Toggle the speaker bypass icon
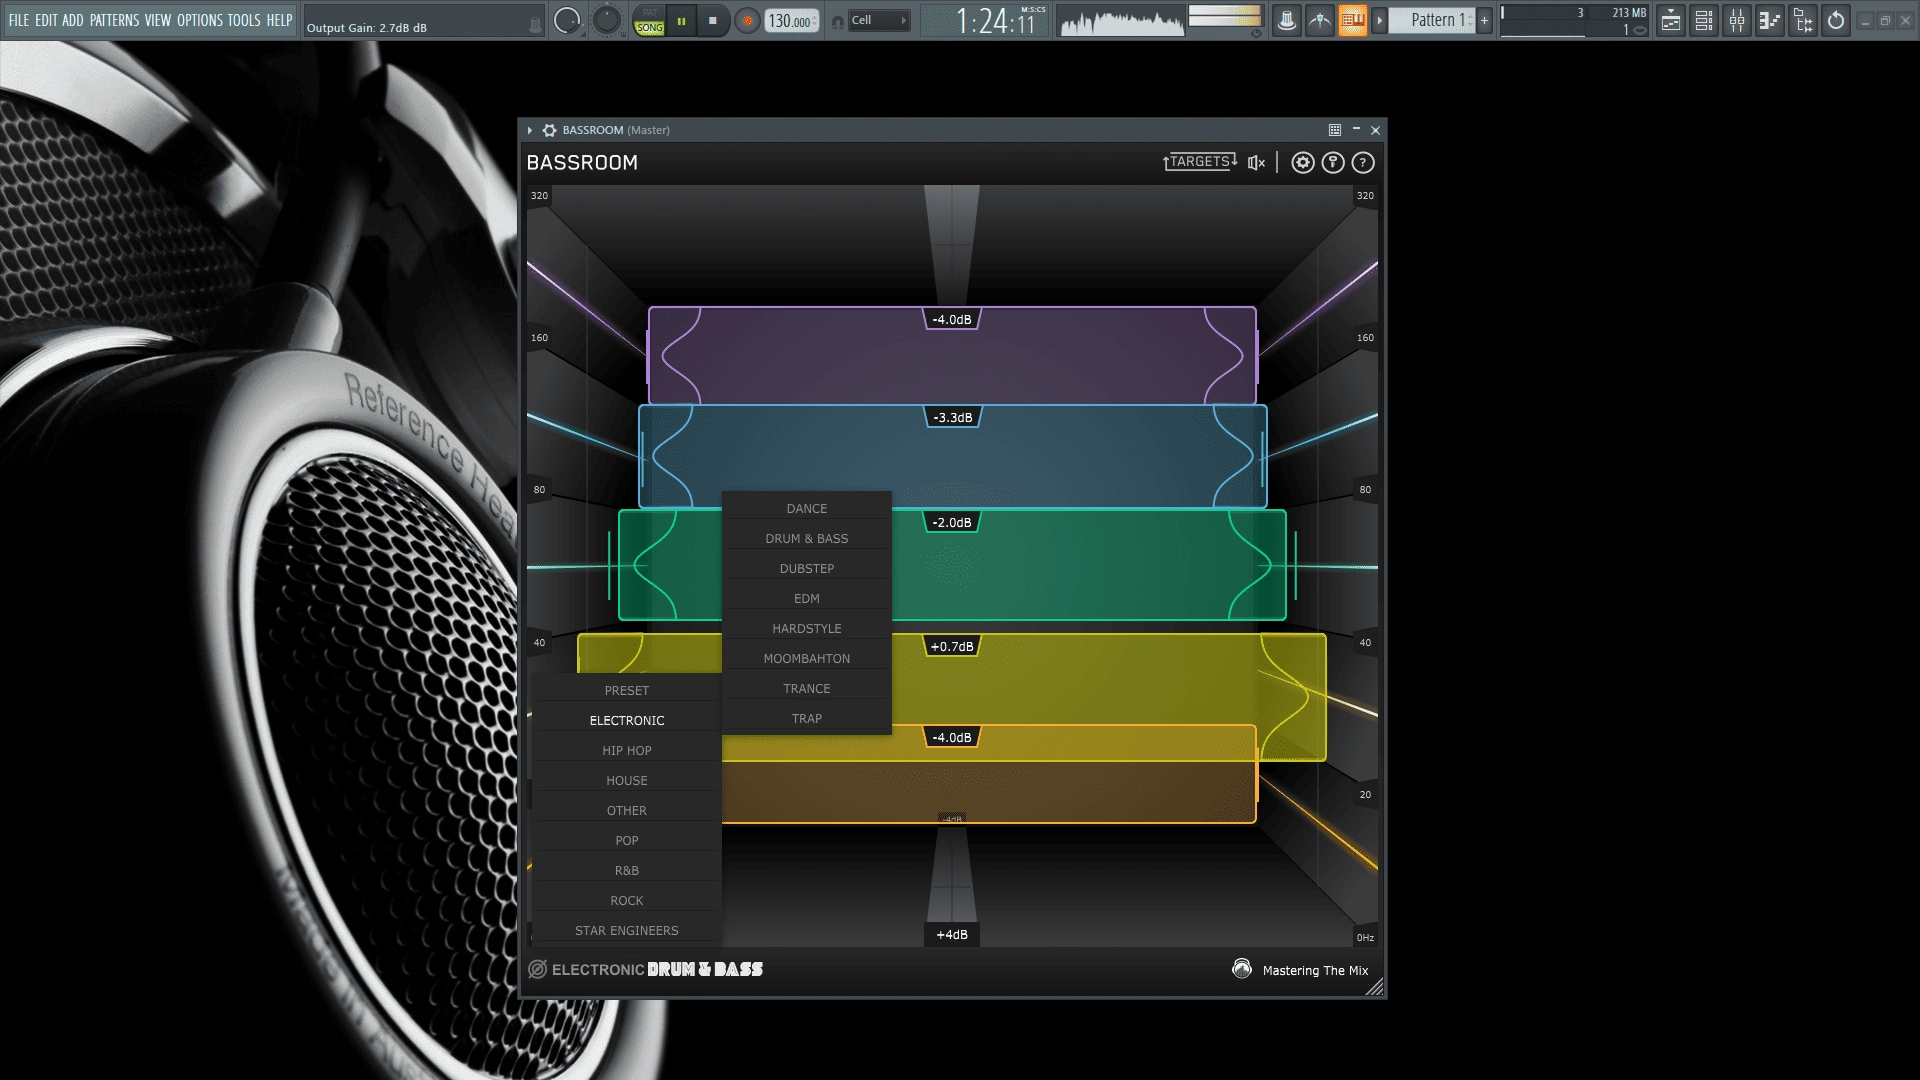The width and height of the screenshot is (1920, 1080). (x=1257, y=163)
